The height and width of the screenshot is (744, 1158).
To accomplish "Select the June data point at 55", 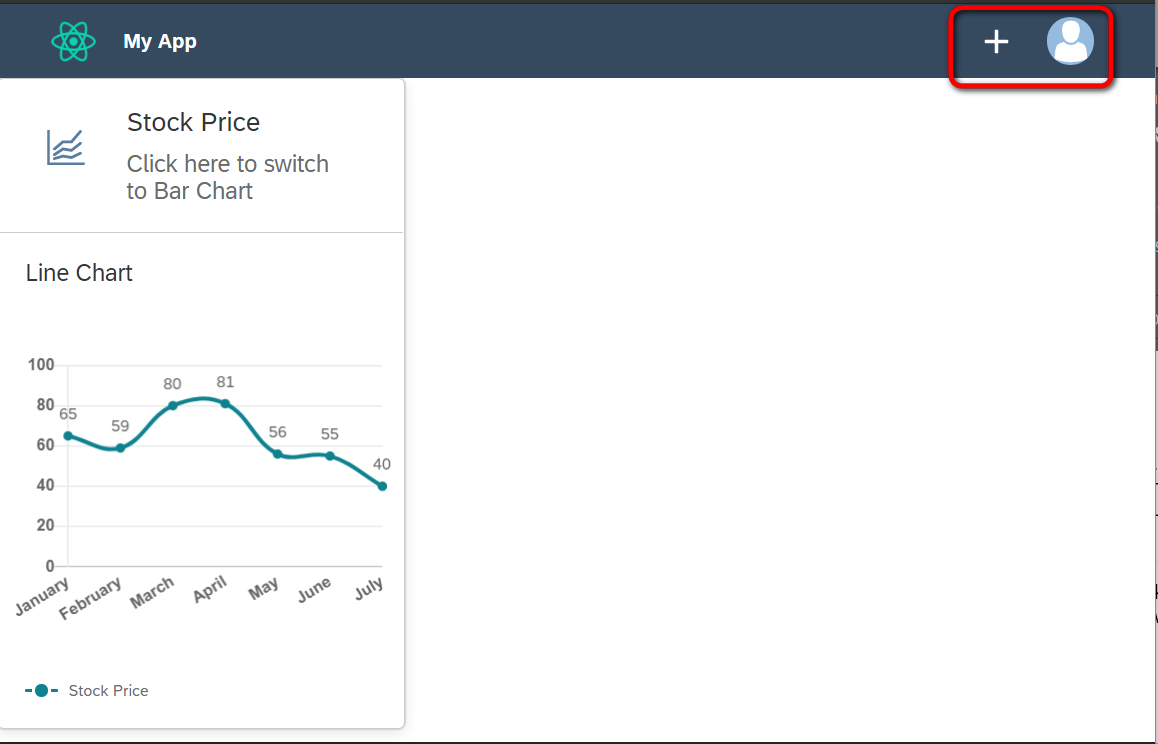I will tap(330, 455).
